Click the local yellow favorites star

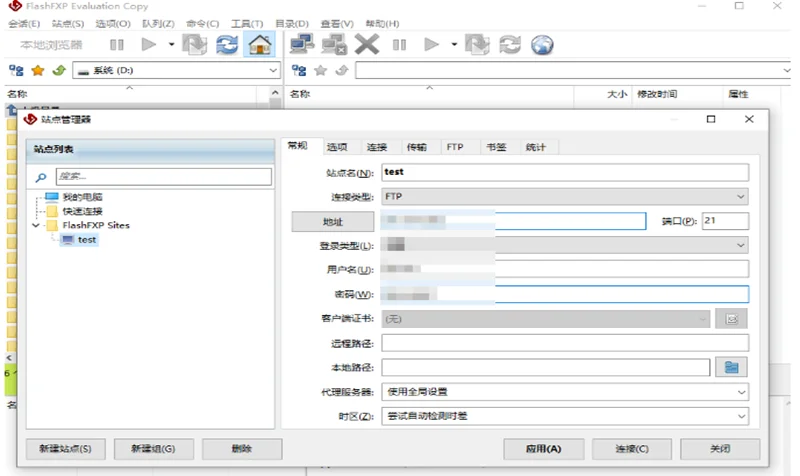coord(38,70)
